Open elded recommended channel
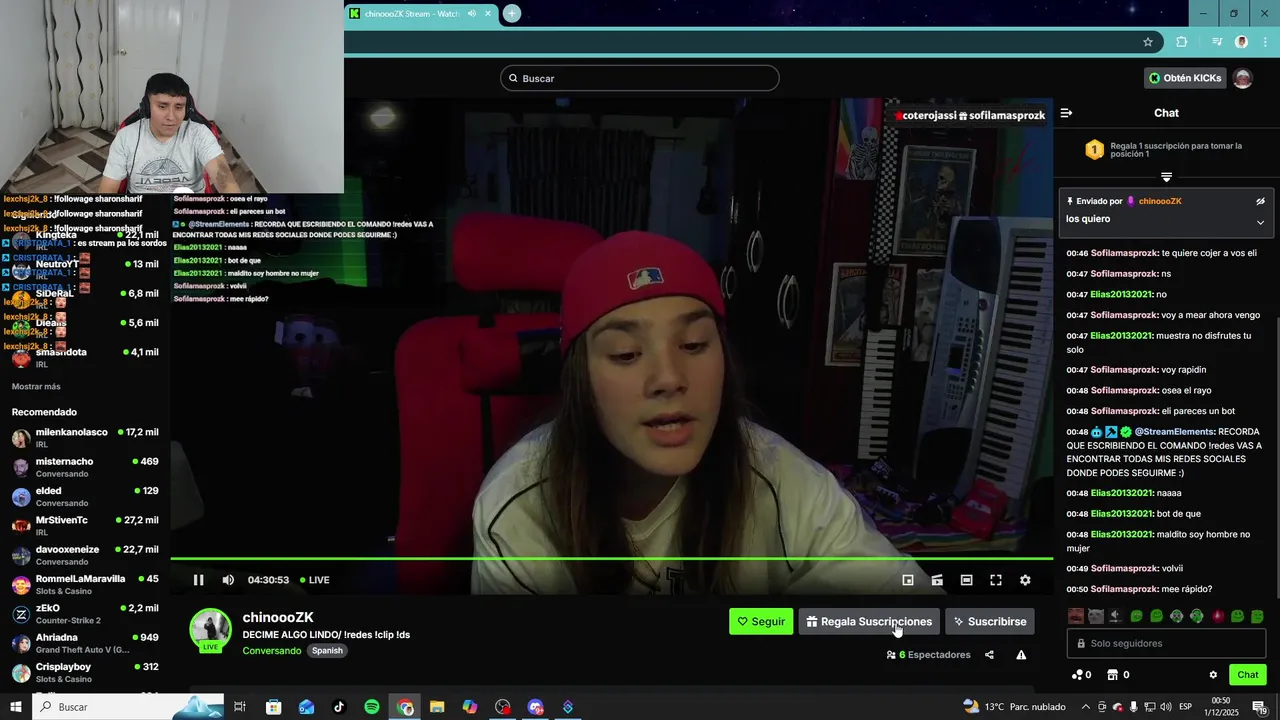This screenshot has width=1280, height=720. pos(85,496)
